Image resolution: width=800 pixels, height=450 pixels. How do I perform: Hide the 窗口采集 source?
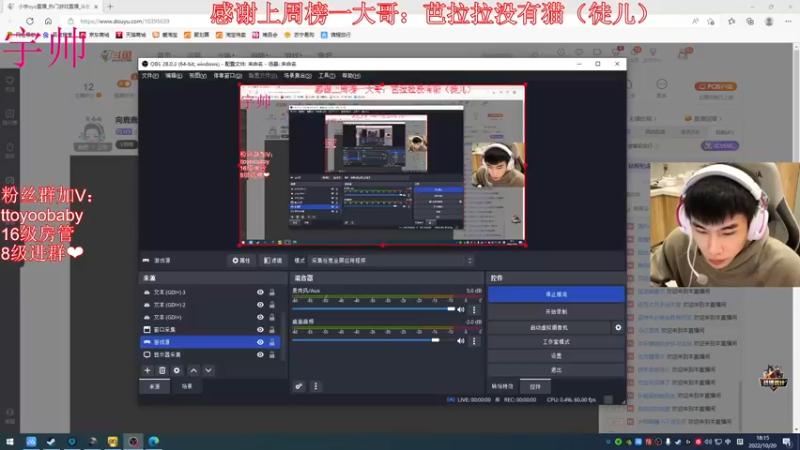[x=260, y=330]
